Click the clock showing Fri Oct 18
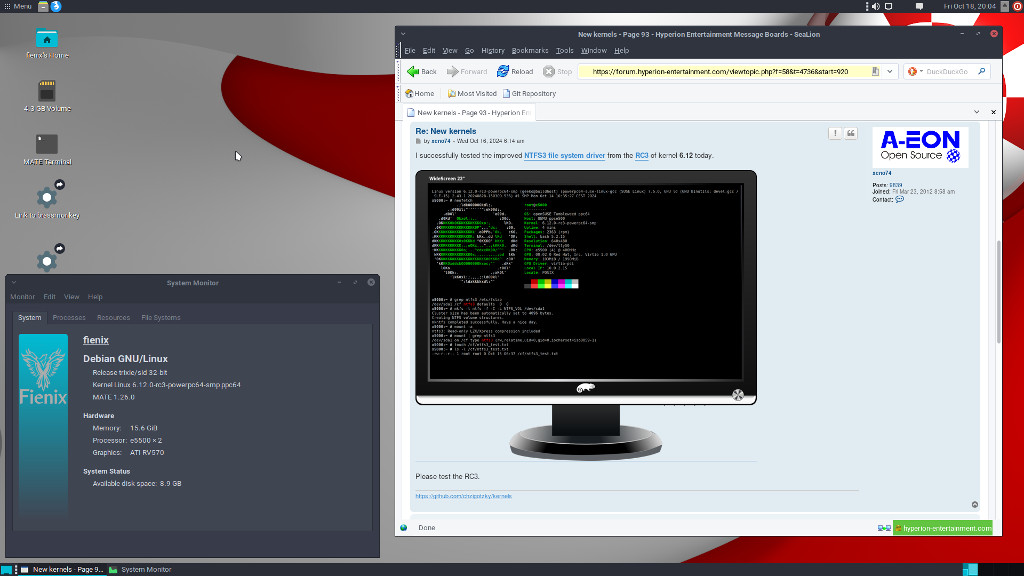This screenshot has width=1024, height=576. click(x=969, y=6)
